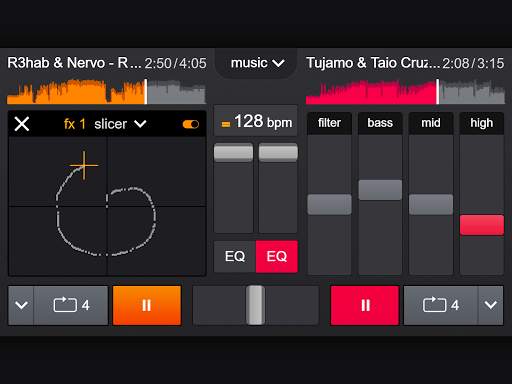The image size is (512, 384).
Task: Select the left deck EQ button
Action: [x=235, y=256]
